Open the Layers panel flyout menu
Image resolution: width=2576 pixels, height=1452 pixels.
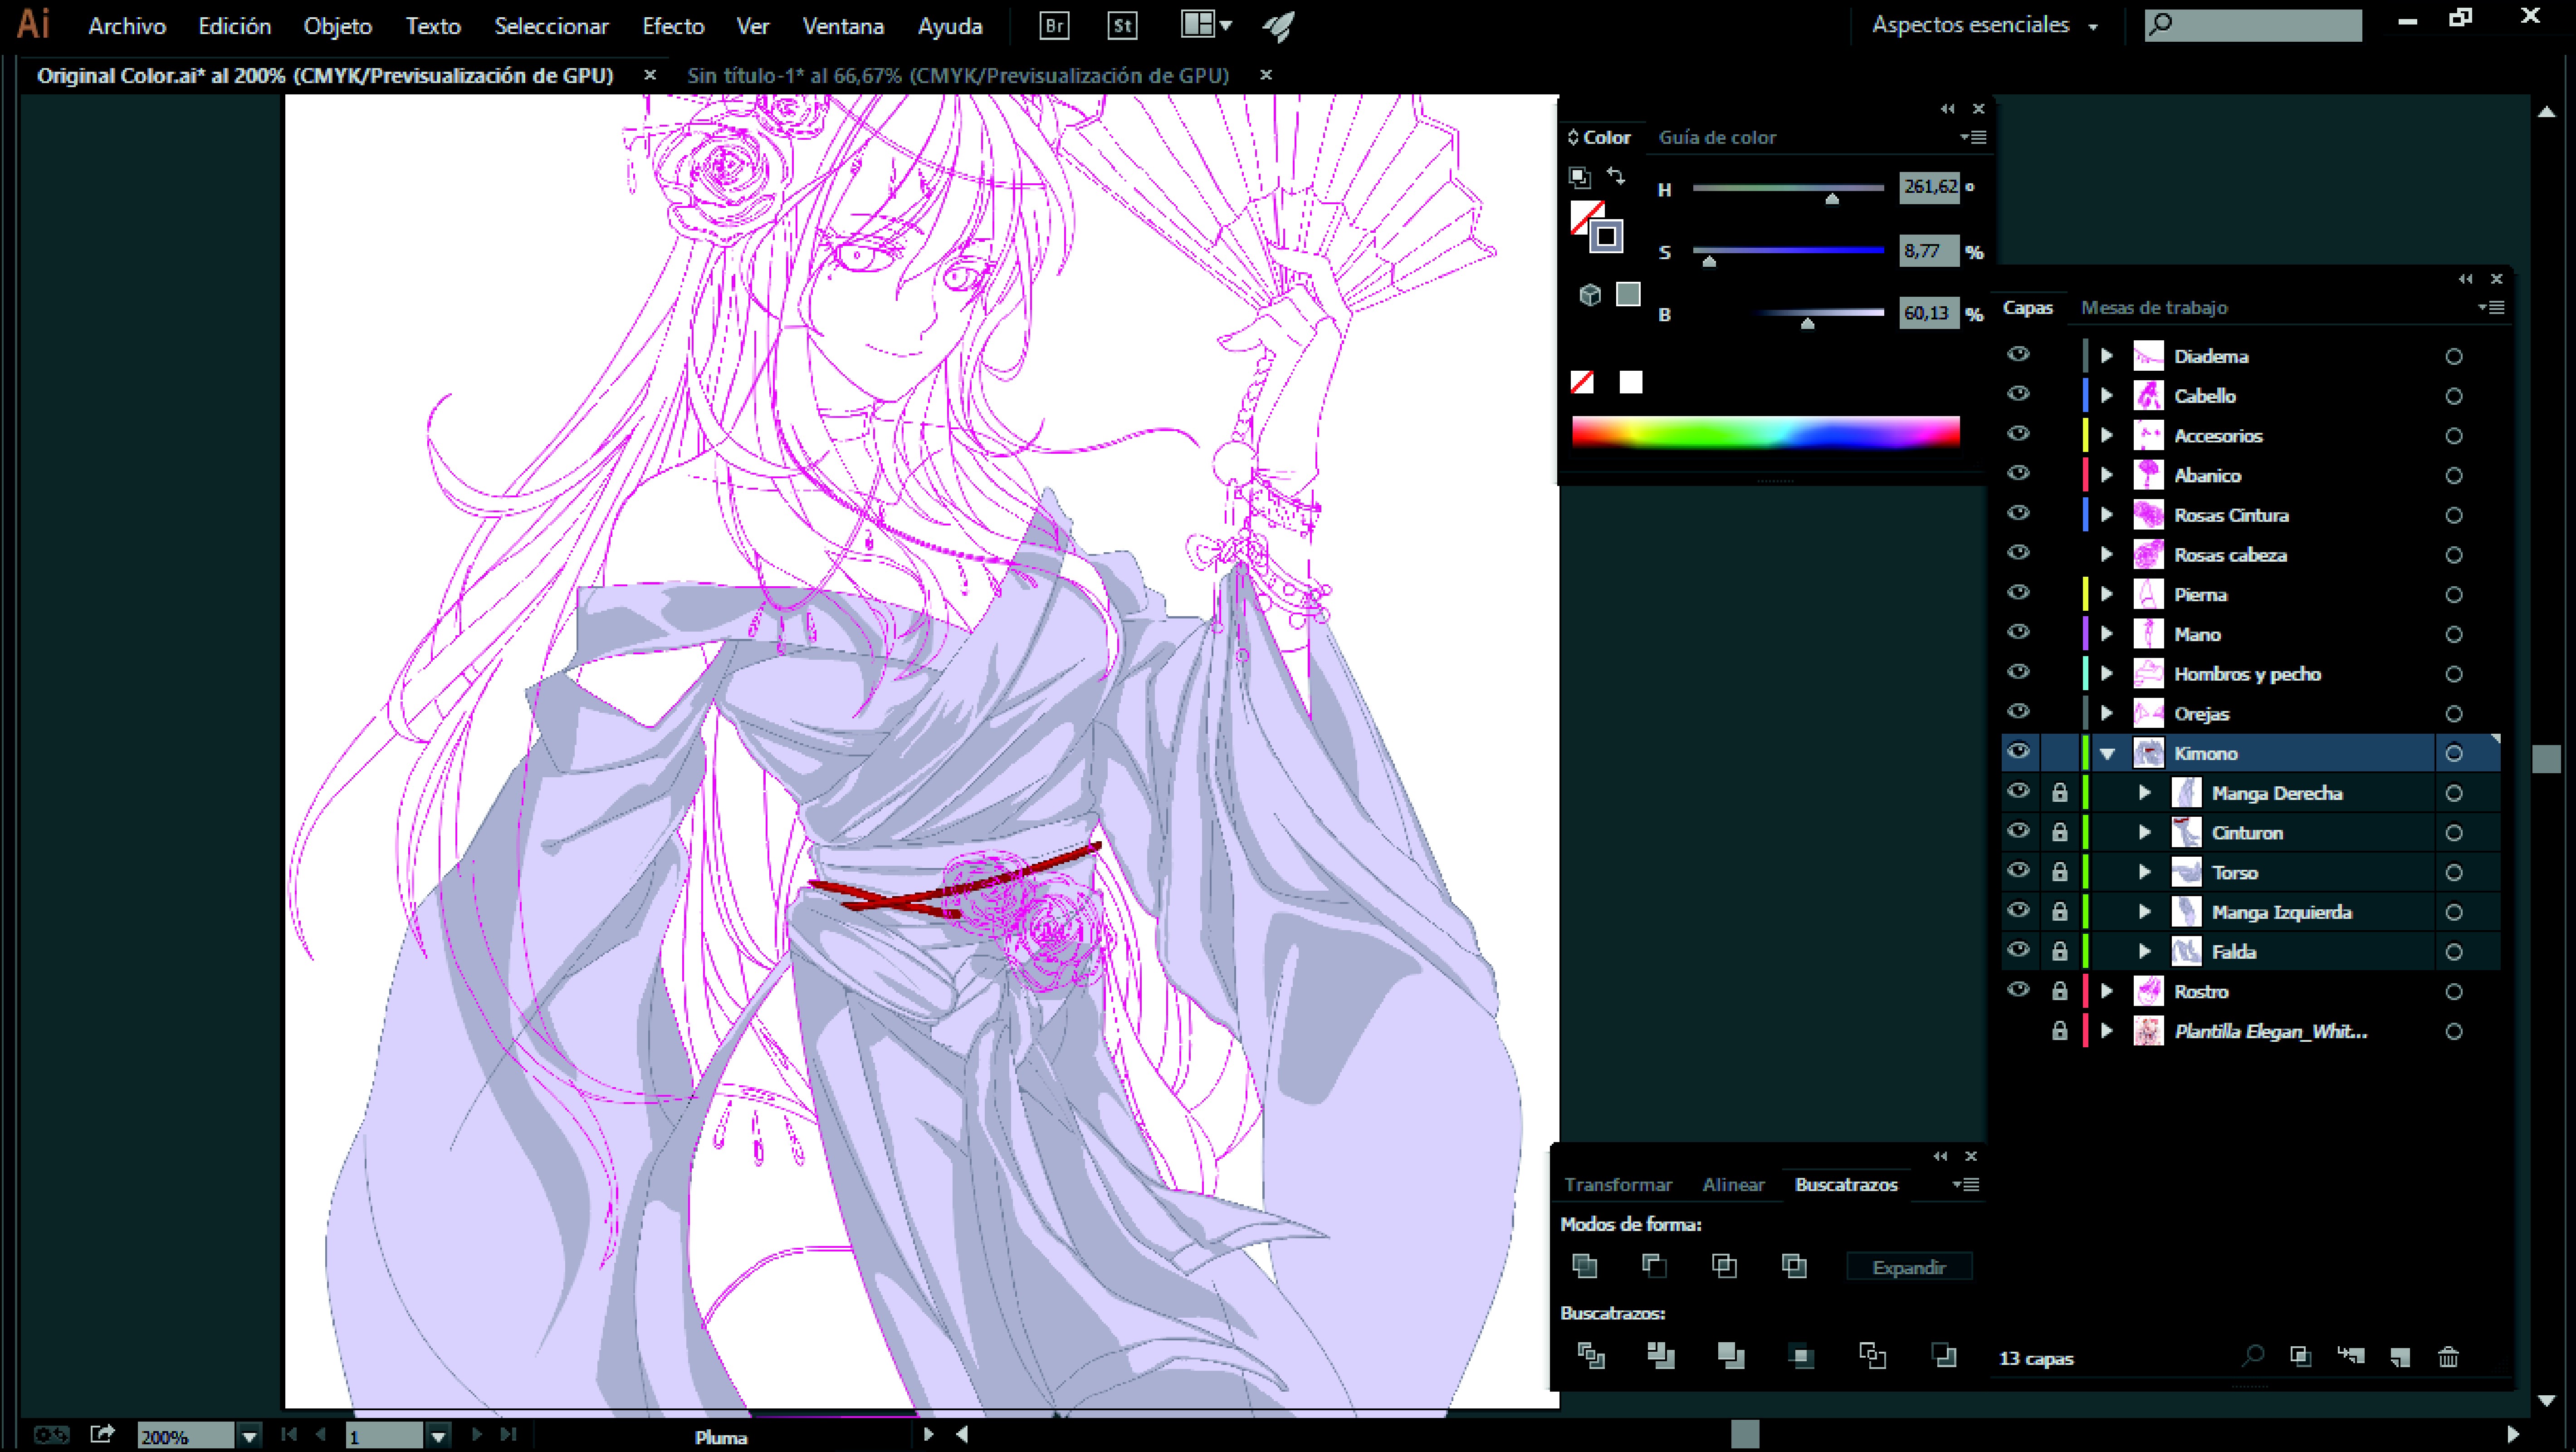(x=2491, y=307)
